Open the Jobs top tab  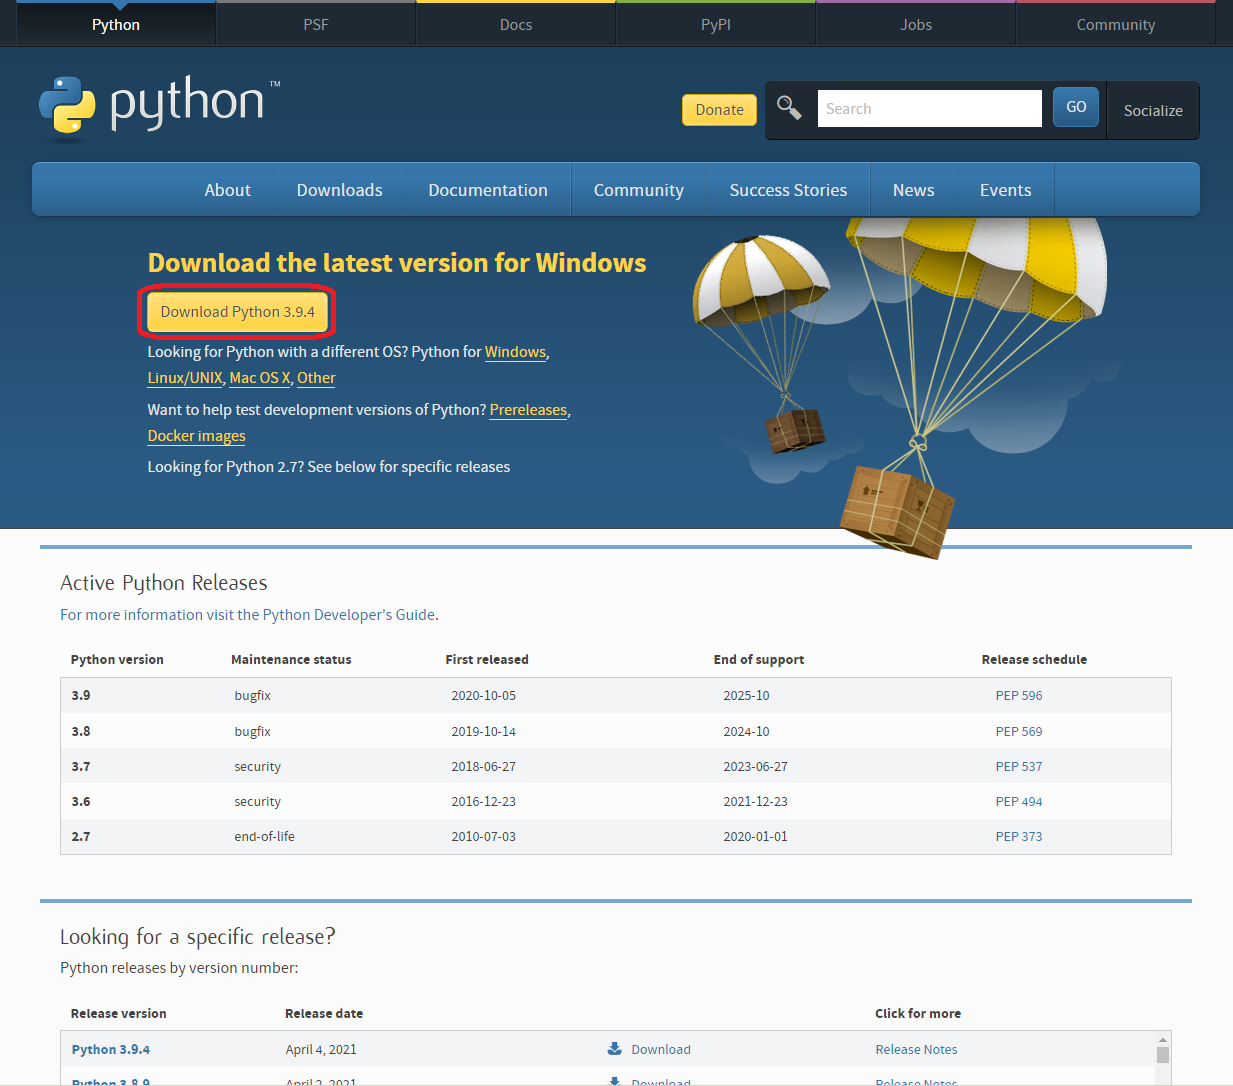tap(916, 24)
